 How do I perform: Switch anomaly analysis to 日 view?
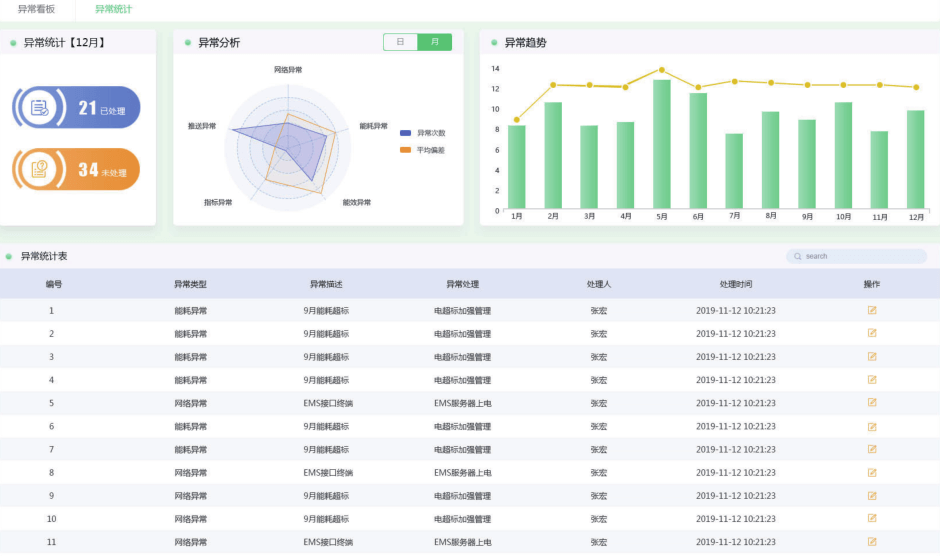[400, 42]
